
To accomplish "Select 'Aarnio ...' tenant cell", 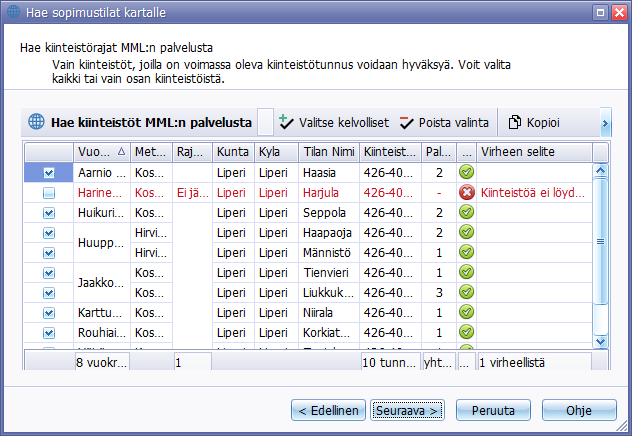I will 102,172.
